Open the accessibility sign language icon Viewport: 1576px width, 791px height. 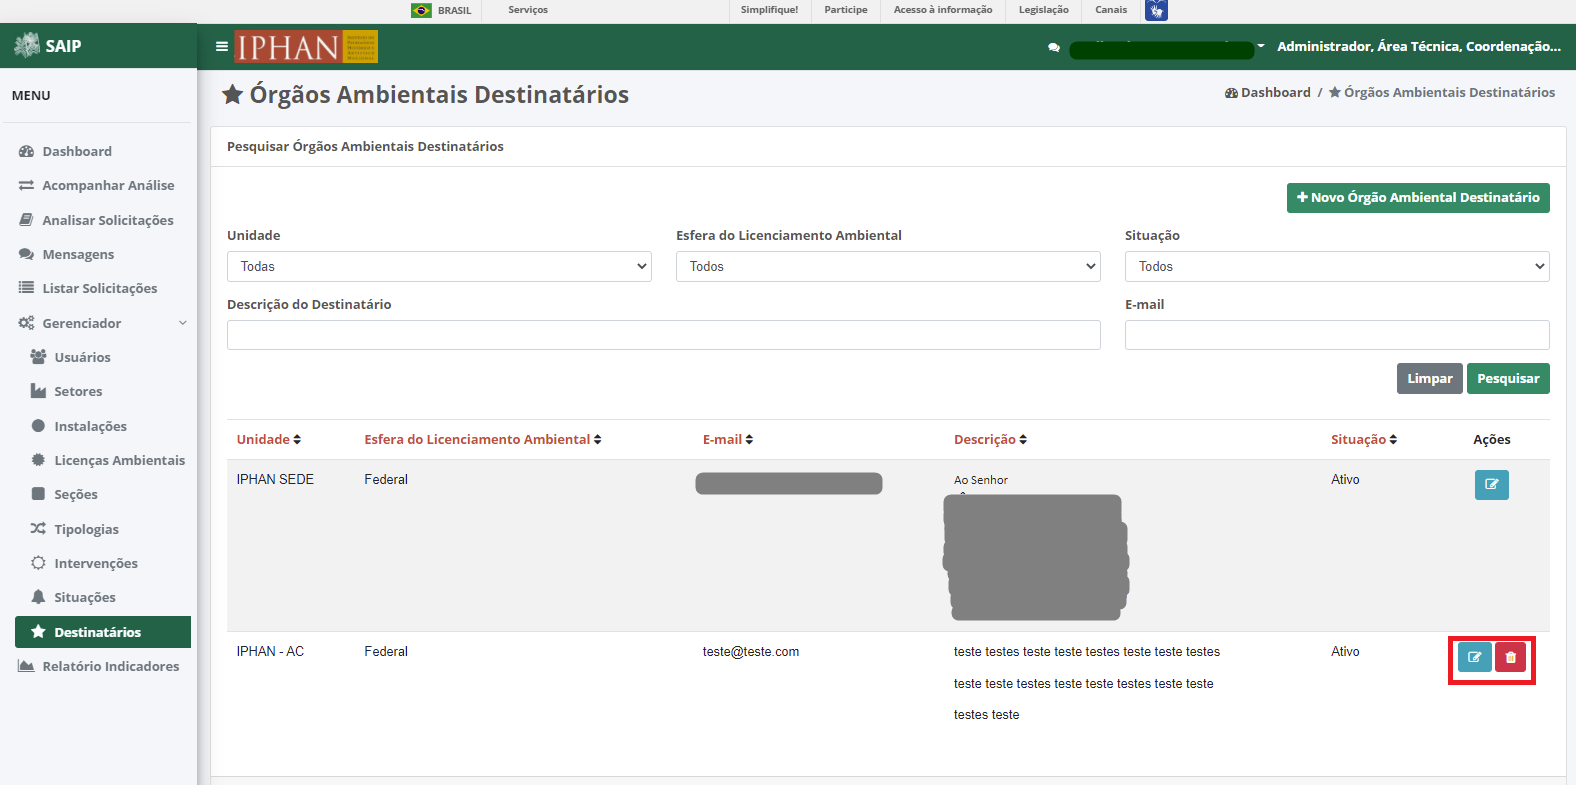[x=1156, y=10]
